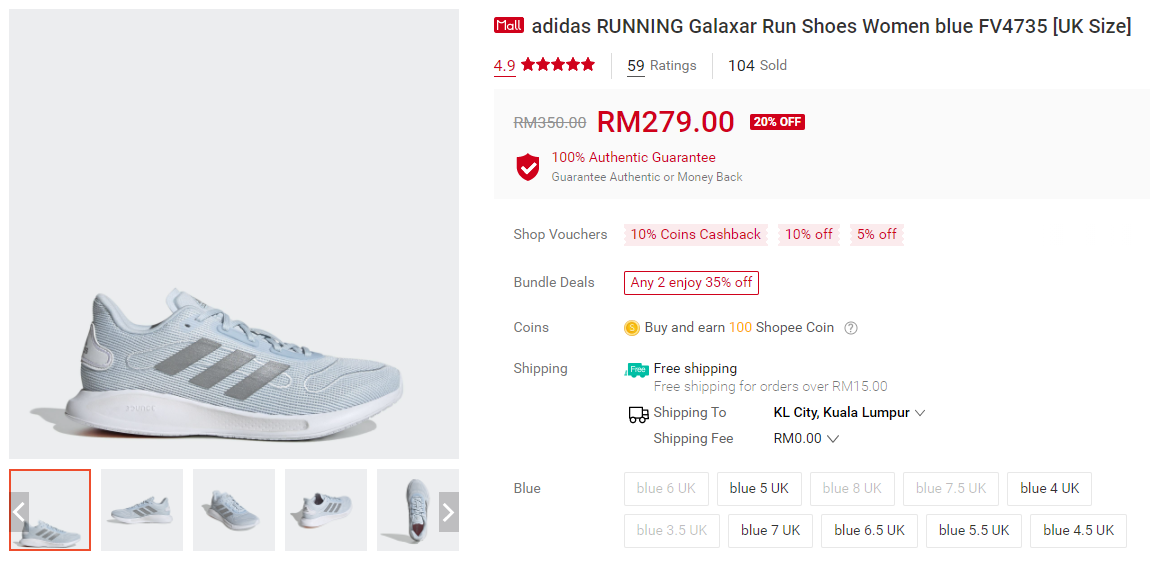Select the blue 5 UK size option
The height and width of the screenshot is (563, 1150).
tap(759, 489)
